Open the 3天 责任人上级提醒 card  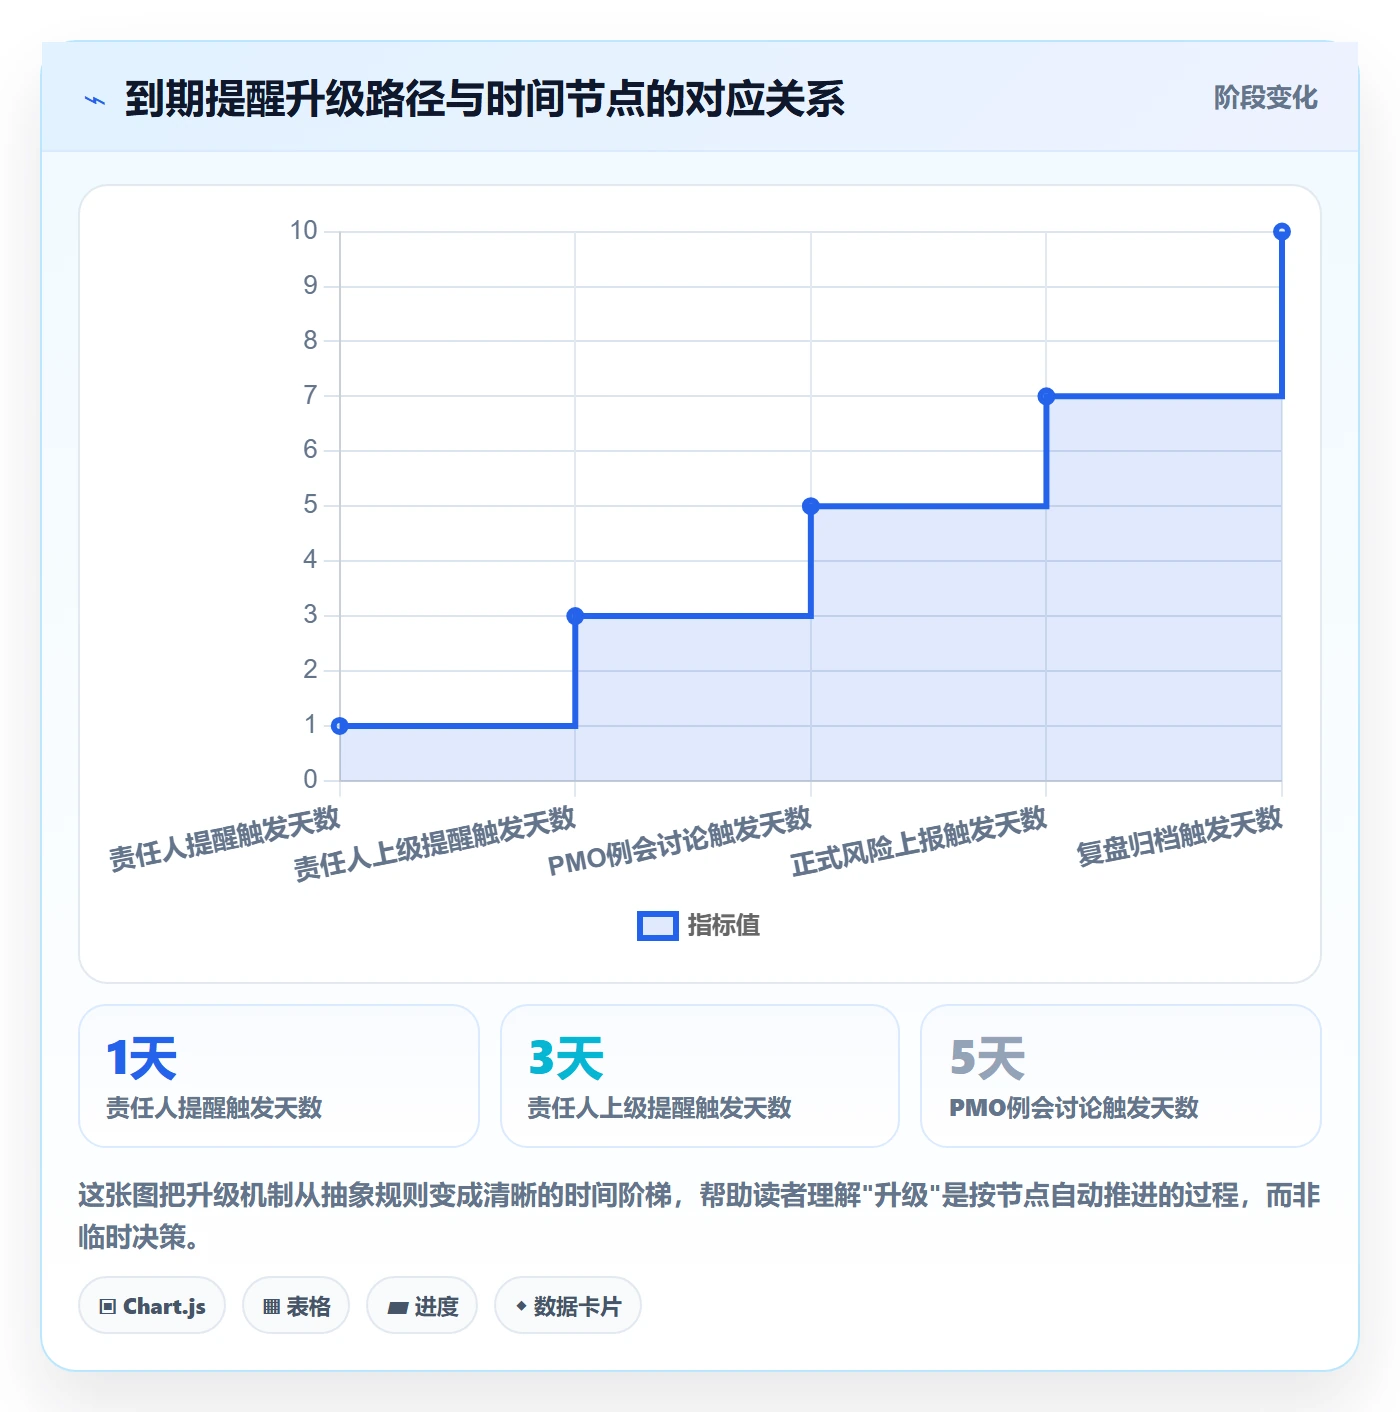pyautogui.click(x=700, y=1076)
